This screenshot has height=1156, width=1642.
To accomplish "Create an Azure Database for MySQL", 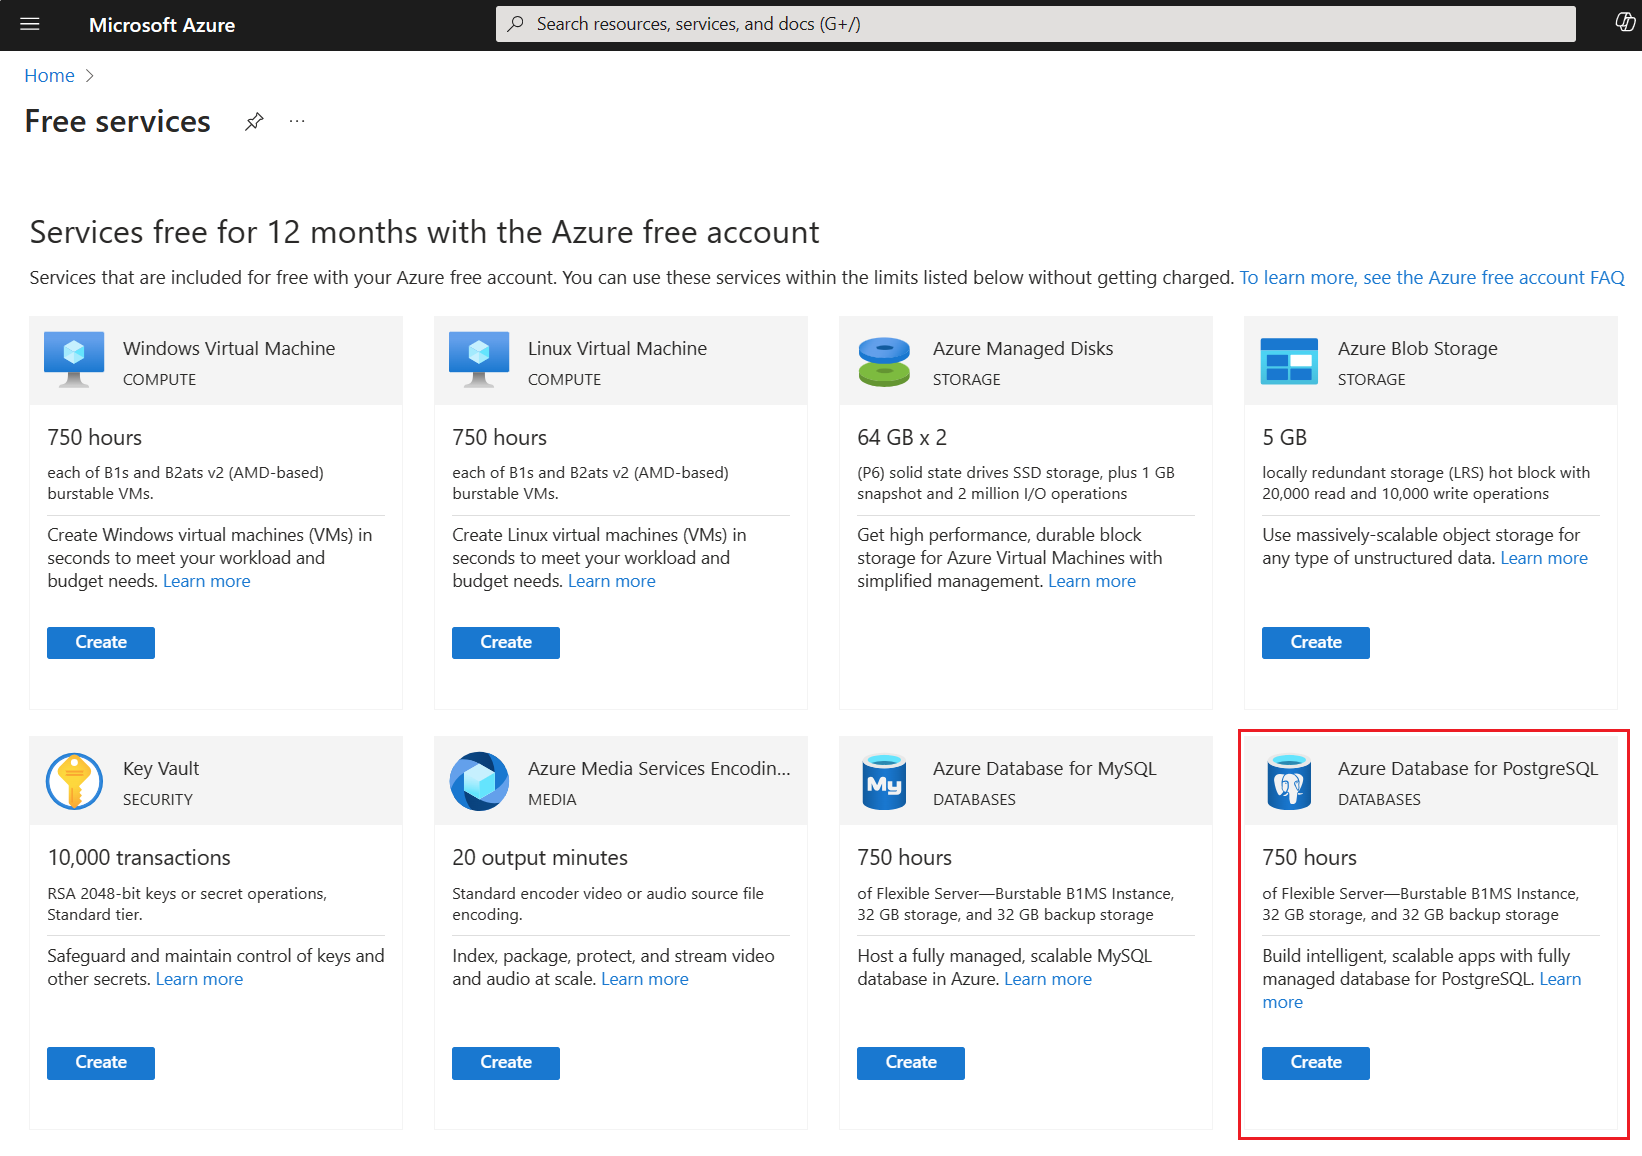I will coord(911,1062).
